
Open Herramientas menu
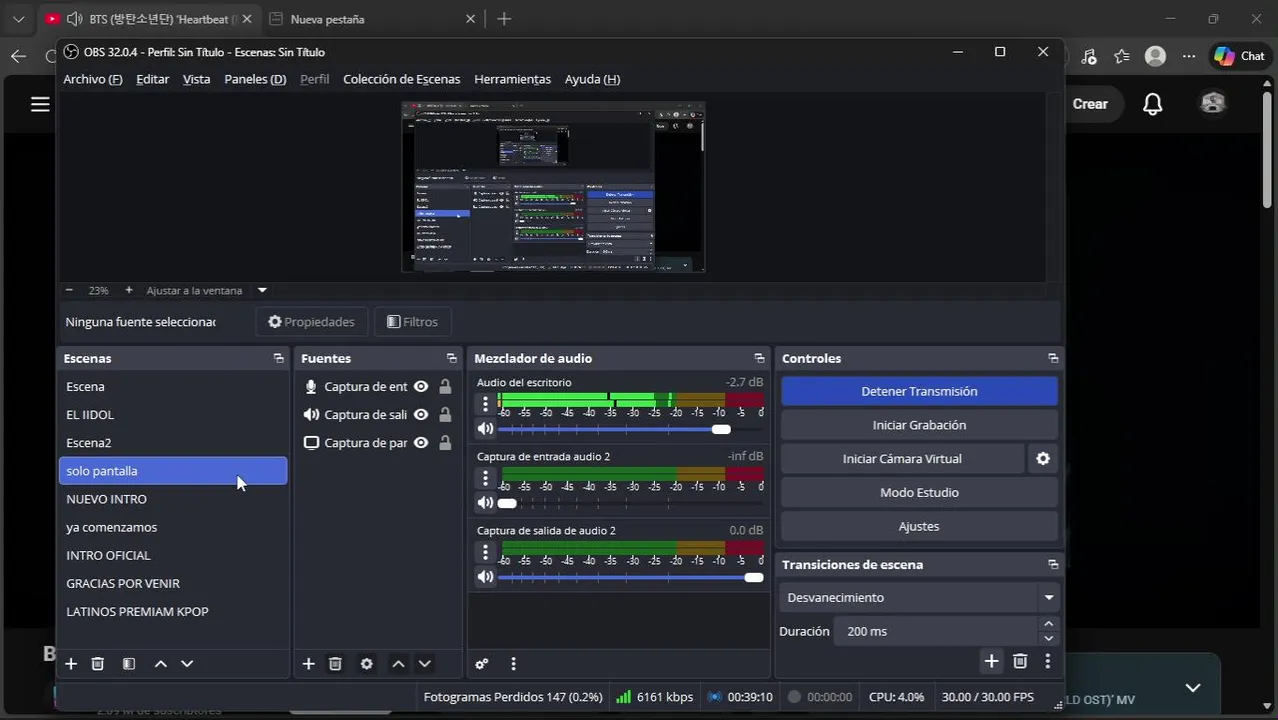pos(512,79)
